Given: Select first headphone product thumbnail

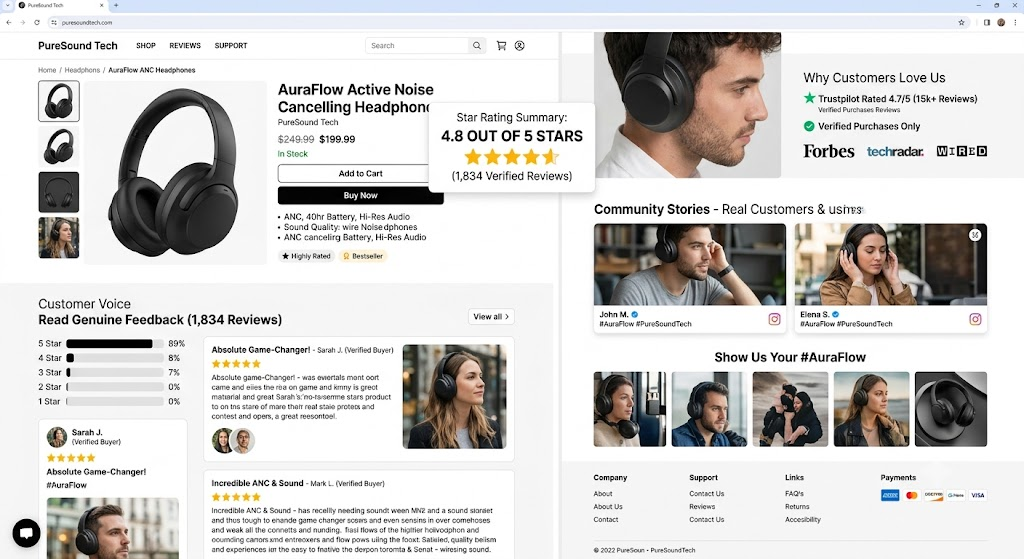Looking at the screenshot, I should [59, 101].
